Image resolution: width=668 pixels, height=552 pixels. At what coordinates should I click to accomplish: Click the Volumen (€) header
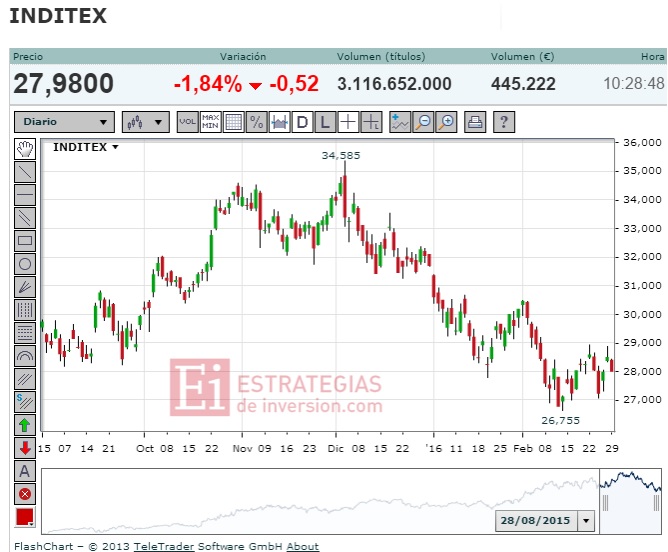tap(522, 57)
